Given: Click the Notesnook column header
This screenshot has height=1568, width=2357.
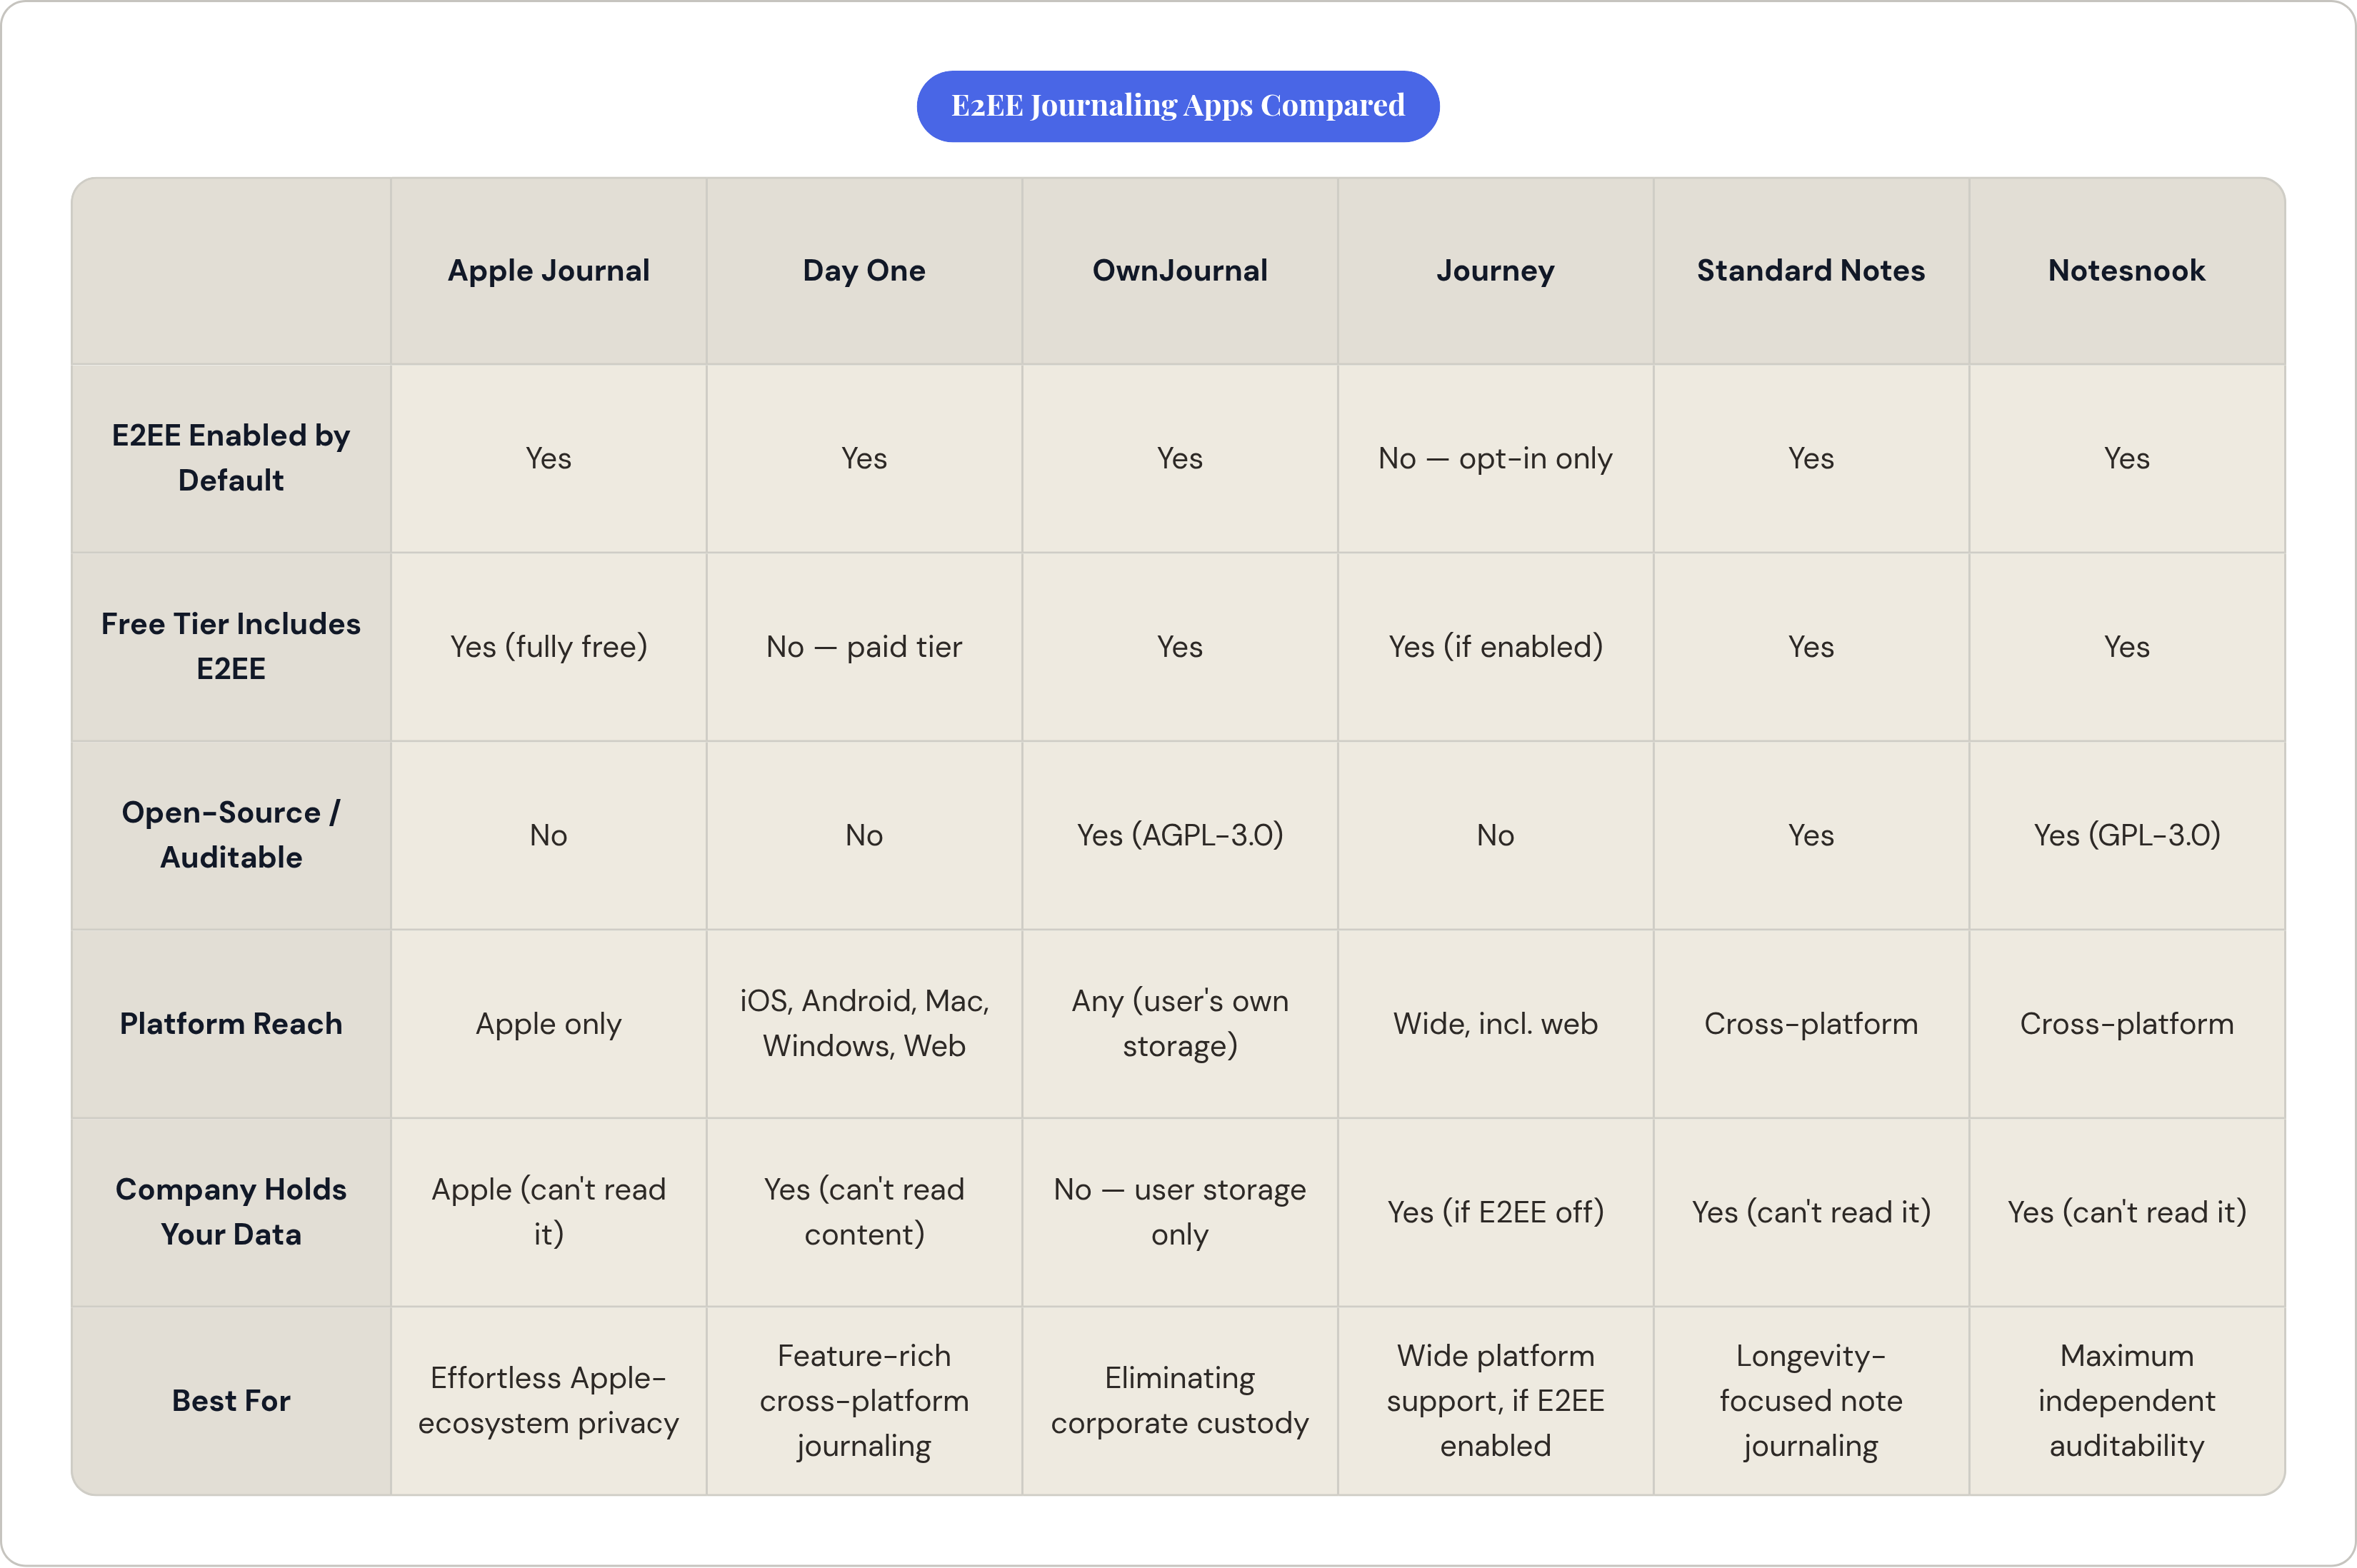Looking at the screenshot, I should pos(2126,271).
